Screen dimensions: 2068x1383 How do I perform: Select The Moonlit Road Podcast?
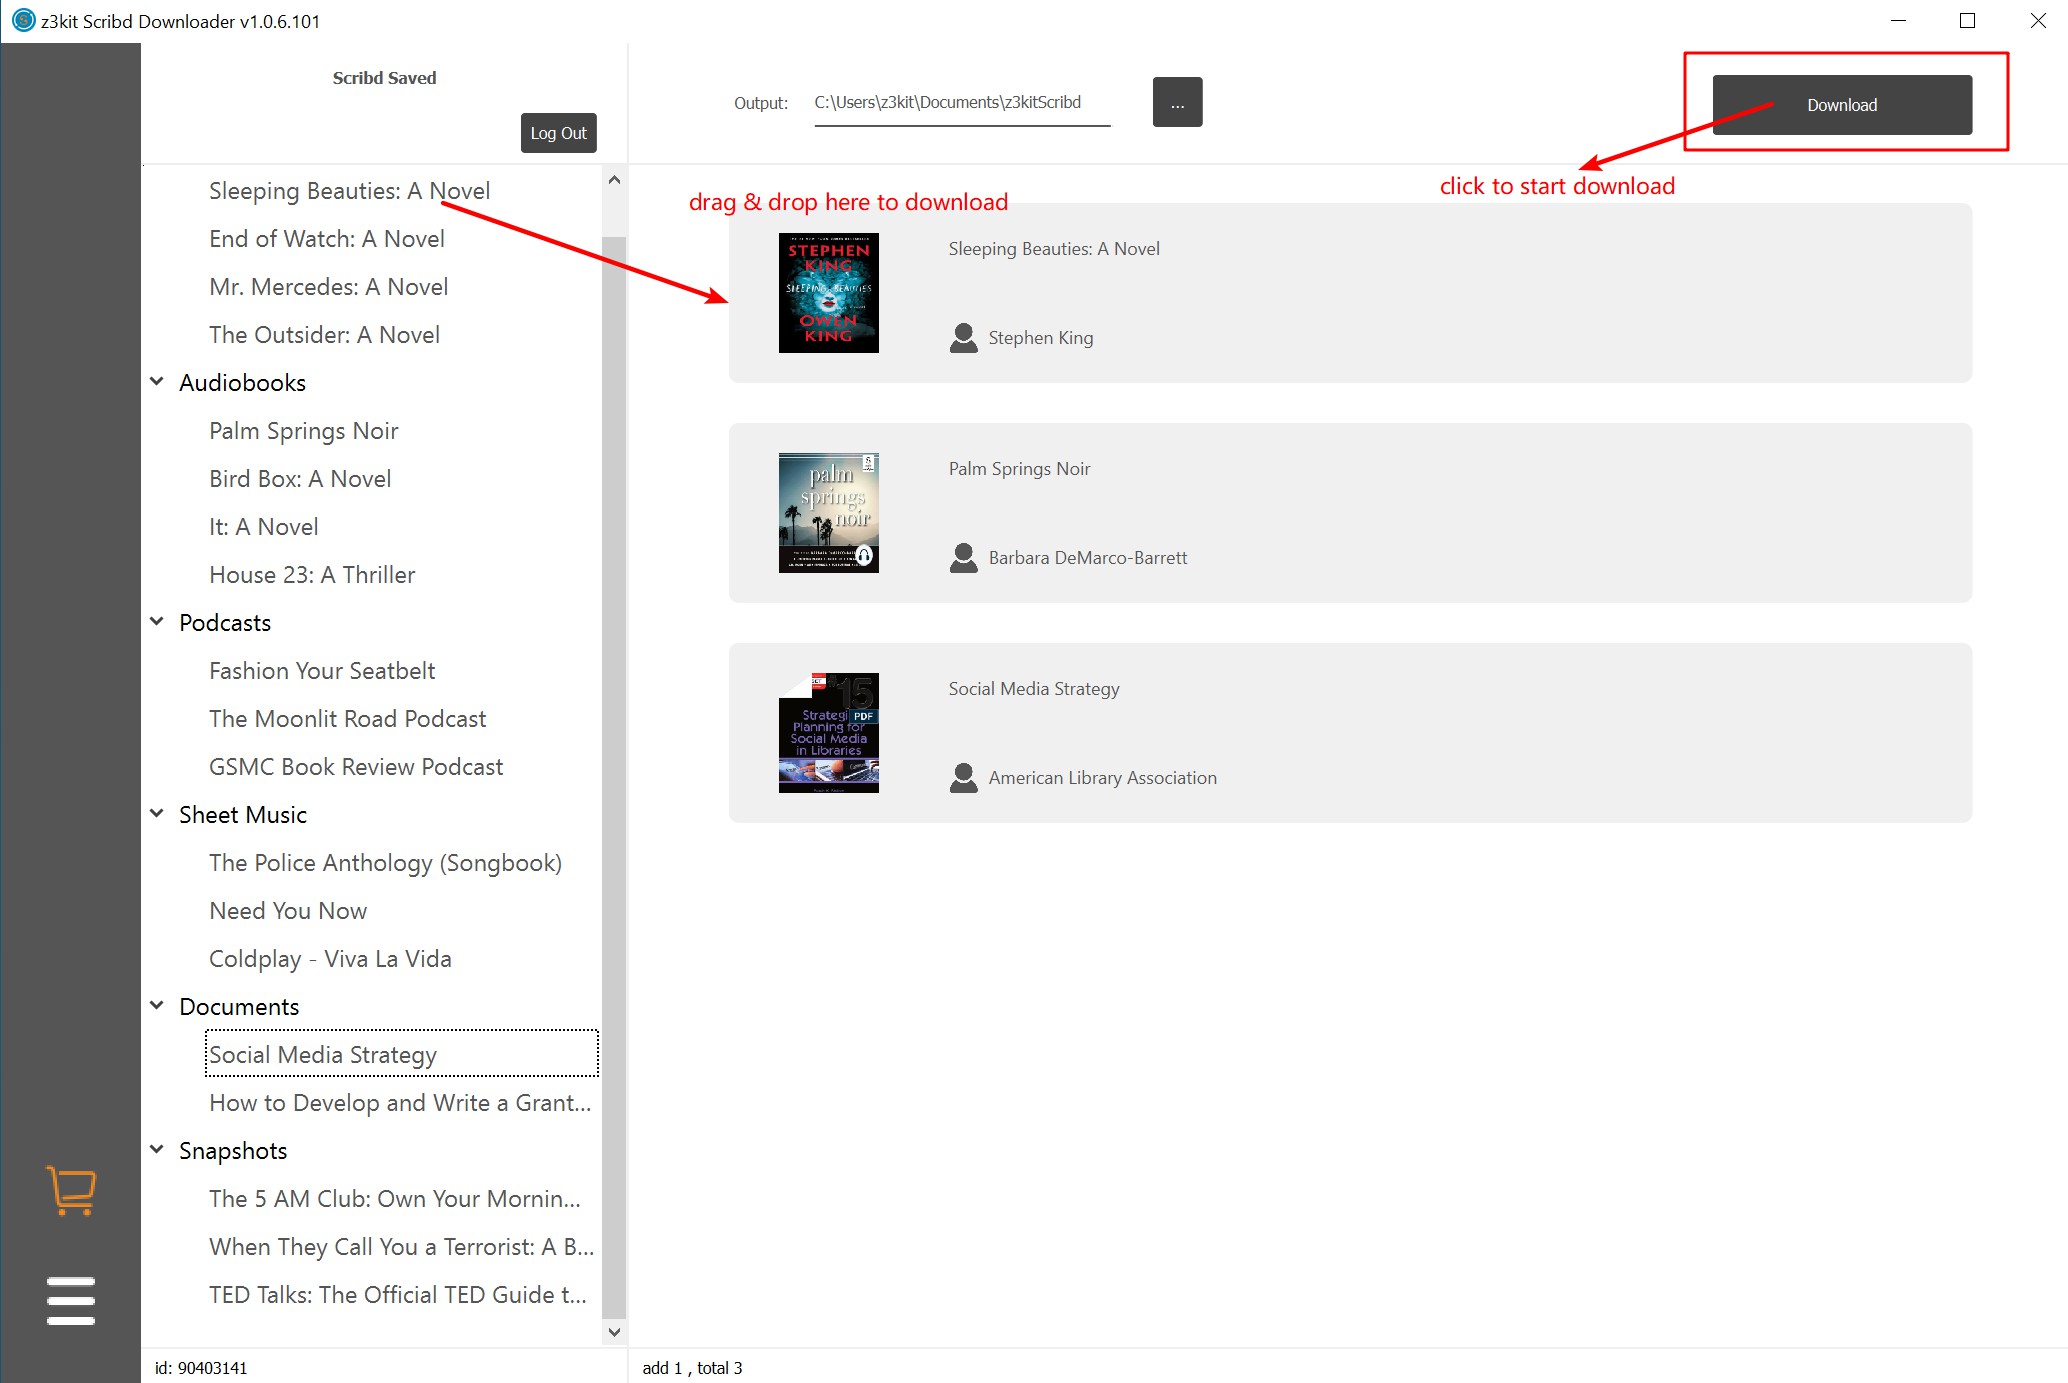[x=347, y=719]
